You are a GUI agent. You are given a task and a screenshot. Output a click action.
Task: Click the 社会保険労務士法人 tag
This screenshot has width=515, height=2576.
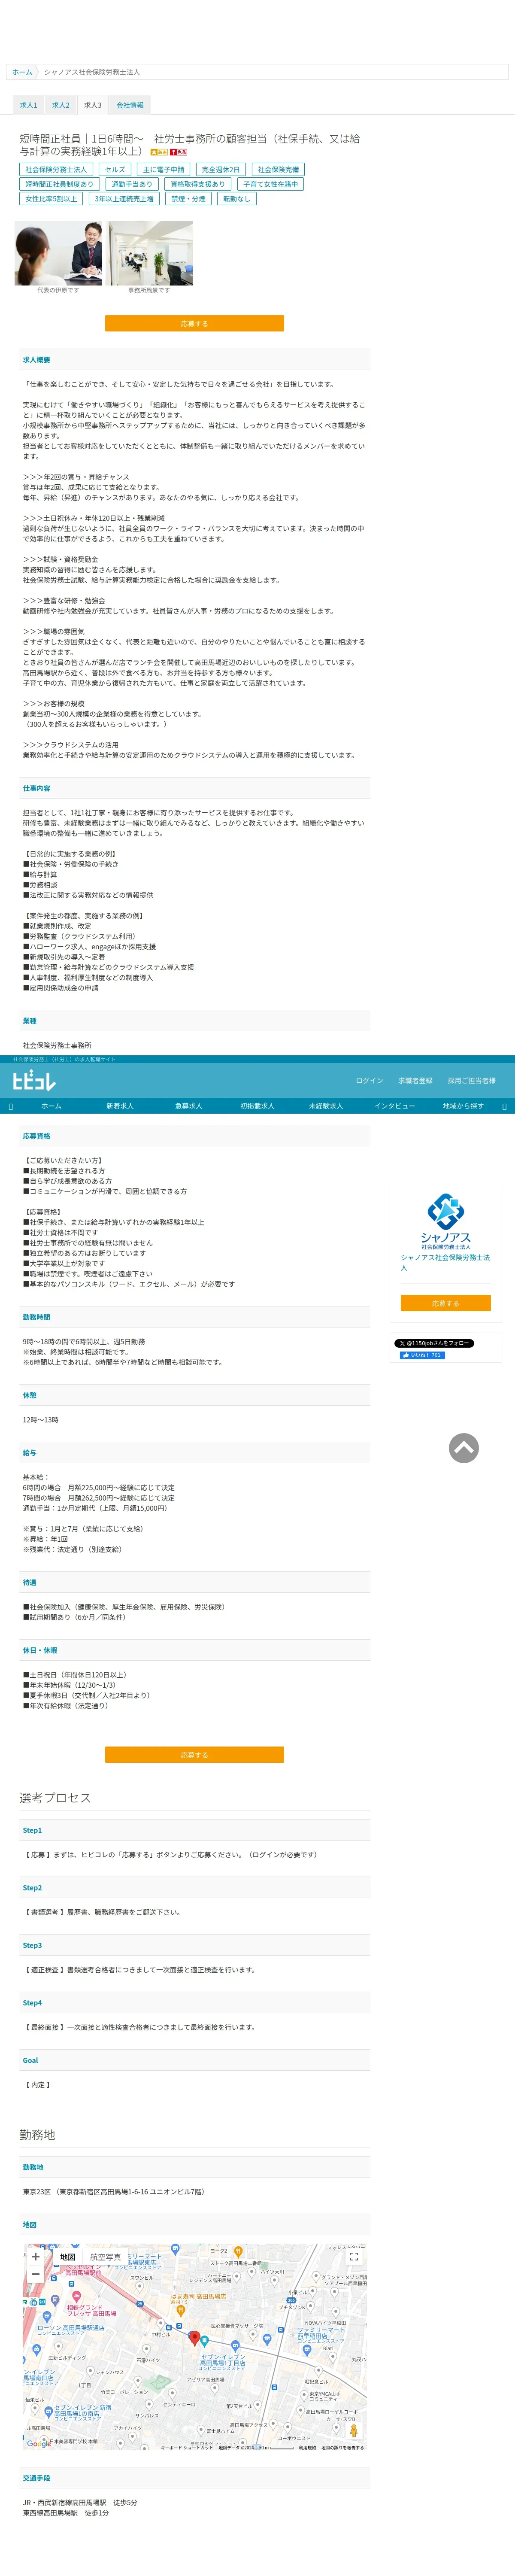56,170
